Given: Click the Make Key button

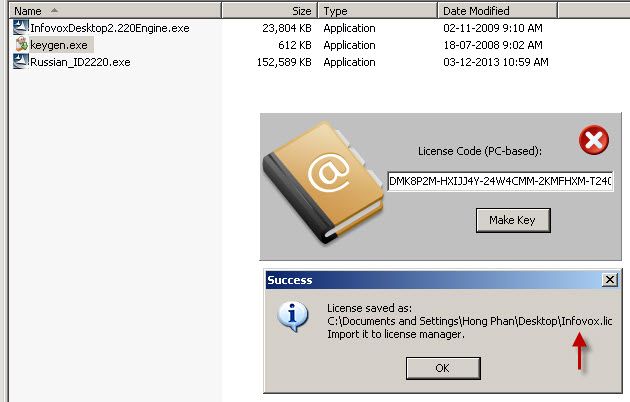Looking at the screenshot, I should pos(513,220).
